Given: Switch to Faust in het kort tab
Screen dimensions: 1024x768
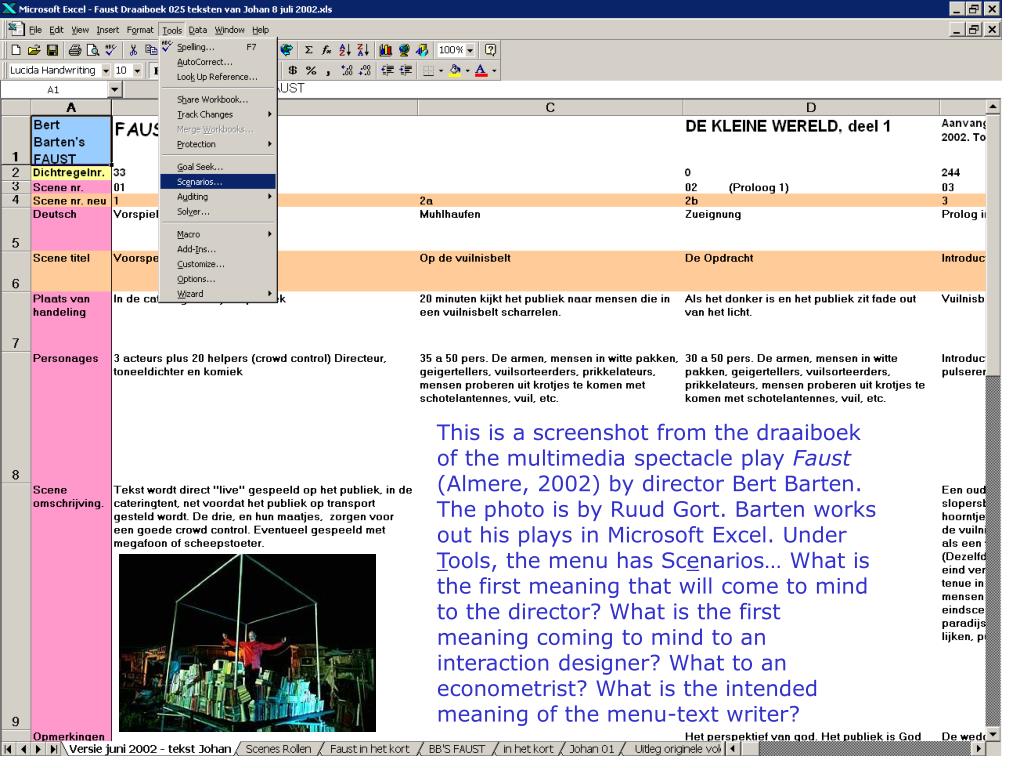Looking at the screenshot, I should point(369,749).
